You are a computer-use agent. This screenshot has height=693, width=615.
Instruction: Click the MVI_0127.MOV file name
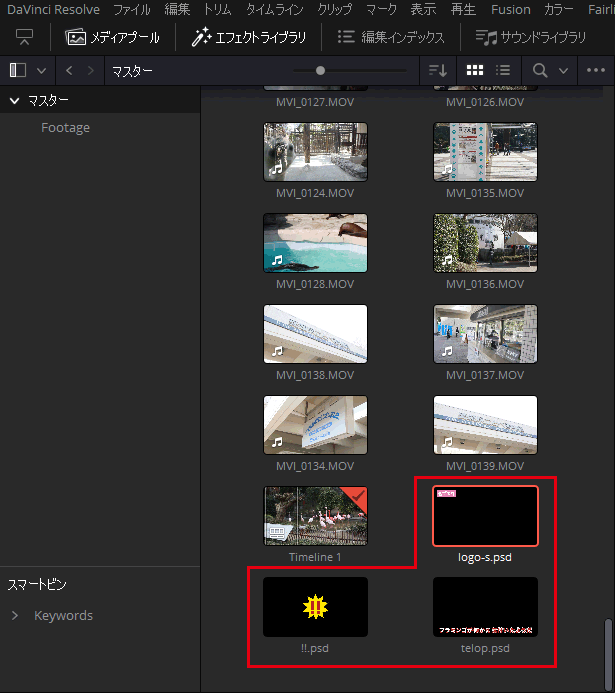pos(315,102)
